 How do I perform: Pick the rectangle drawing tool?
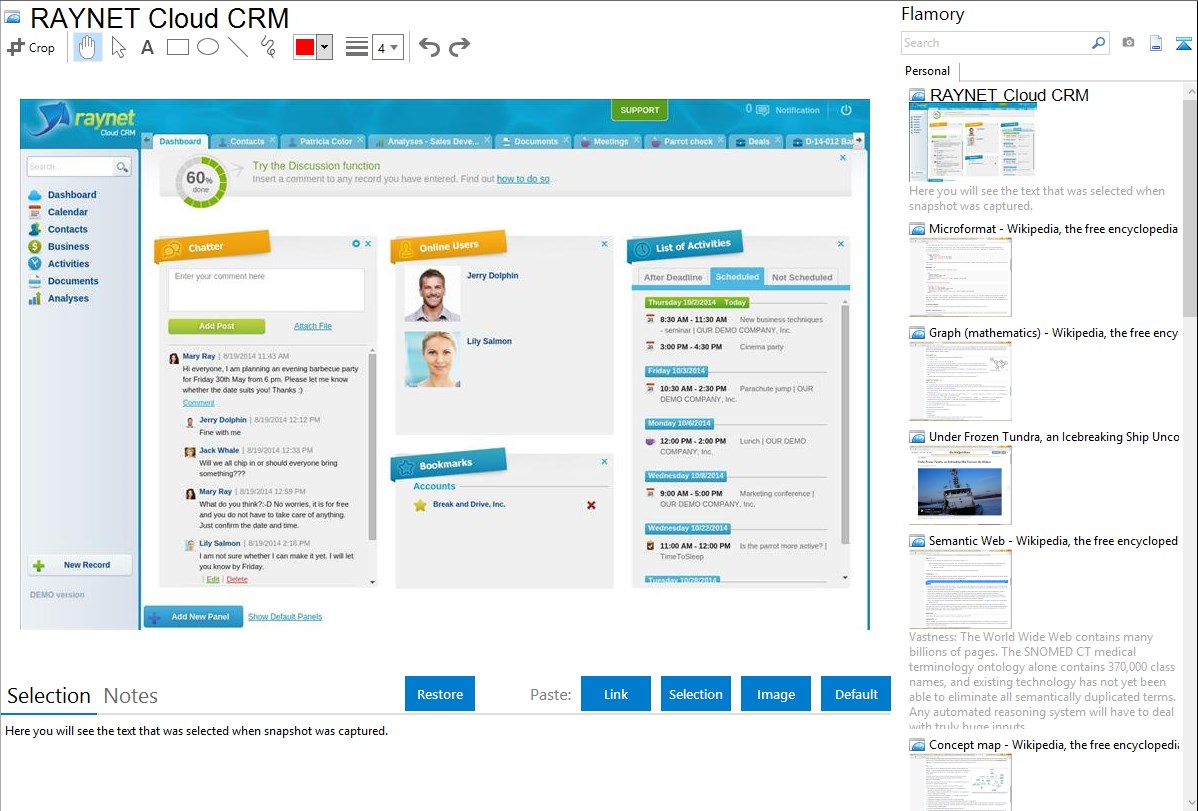177,47
